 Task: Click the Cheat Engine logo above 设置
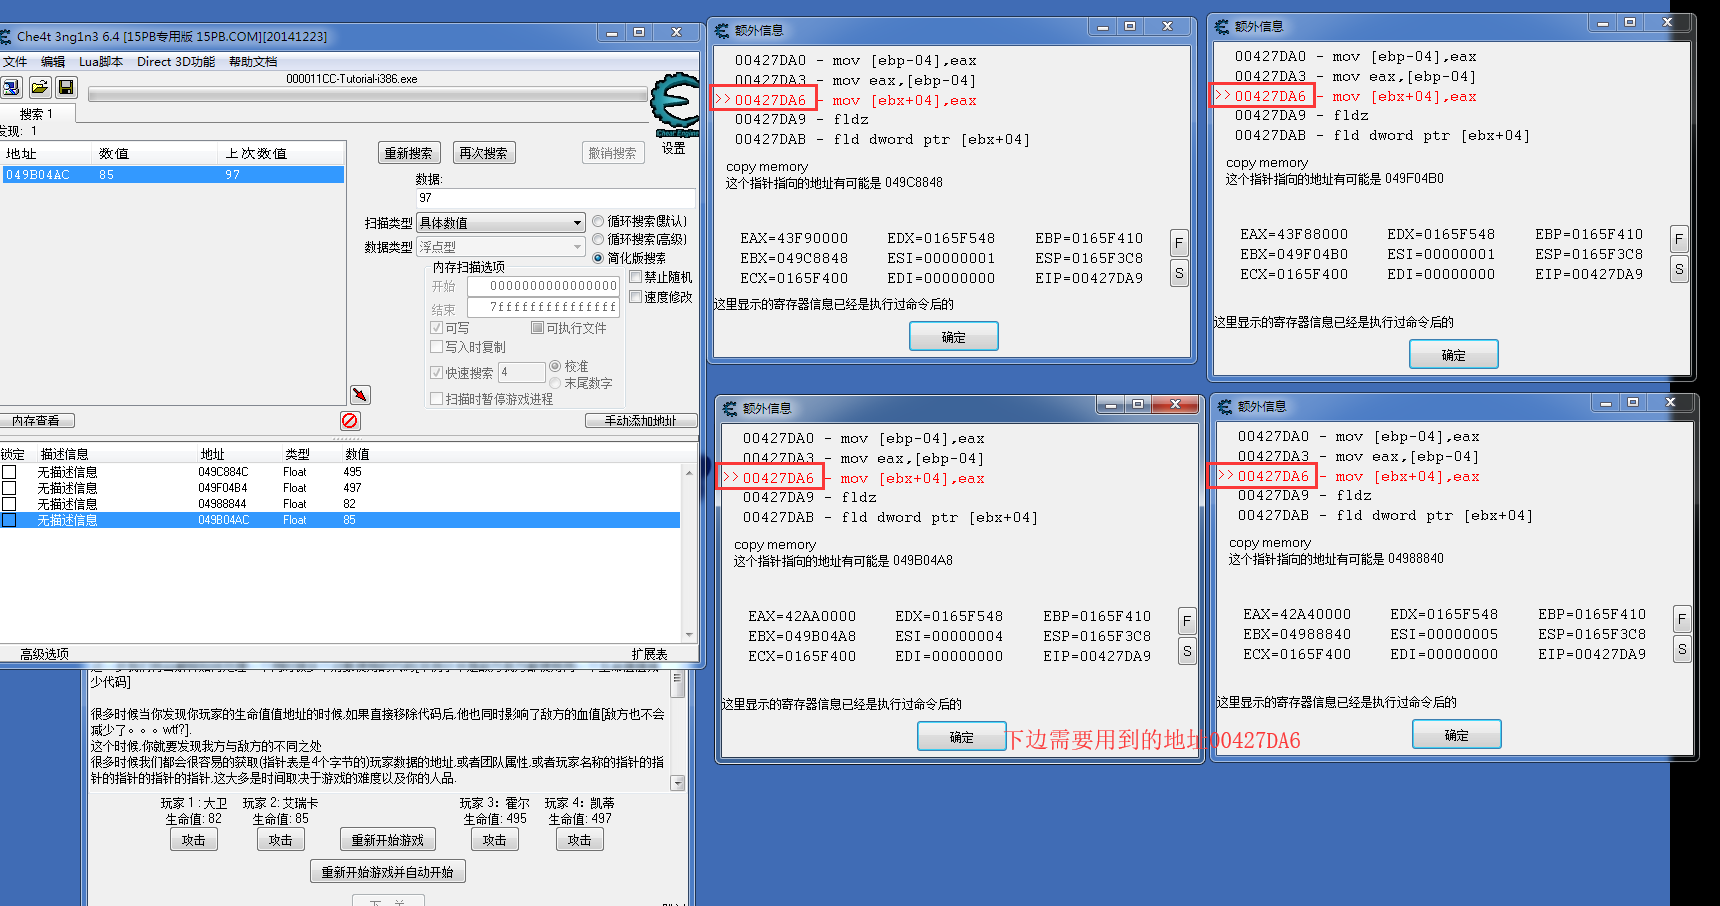coord(674,104)
